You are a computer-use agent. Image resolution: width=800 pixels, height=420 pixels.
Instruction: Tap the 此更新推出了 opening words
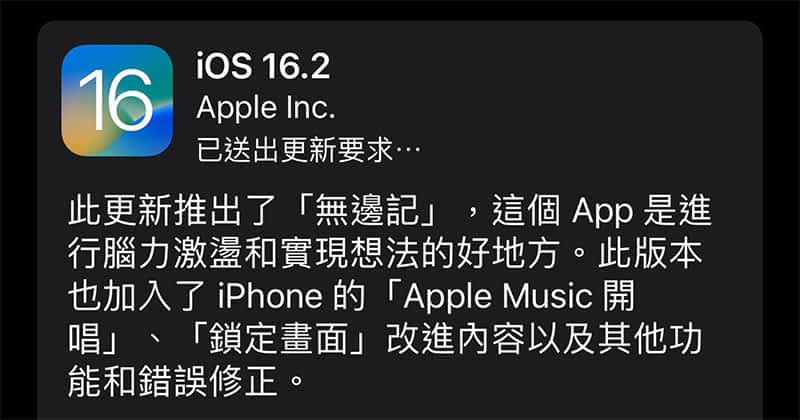click(173, 211)
